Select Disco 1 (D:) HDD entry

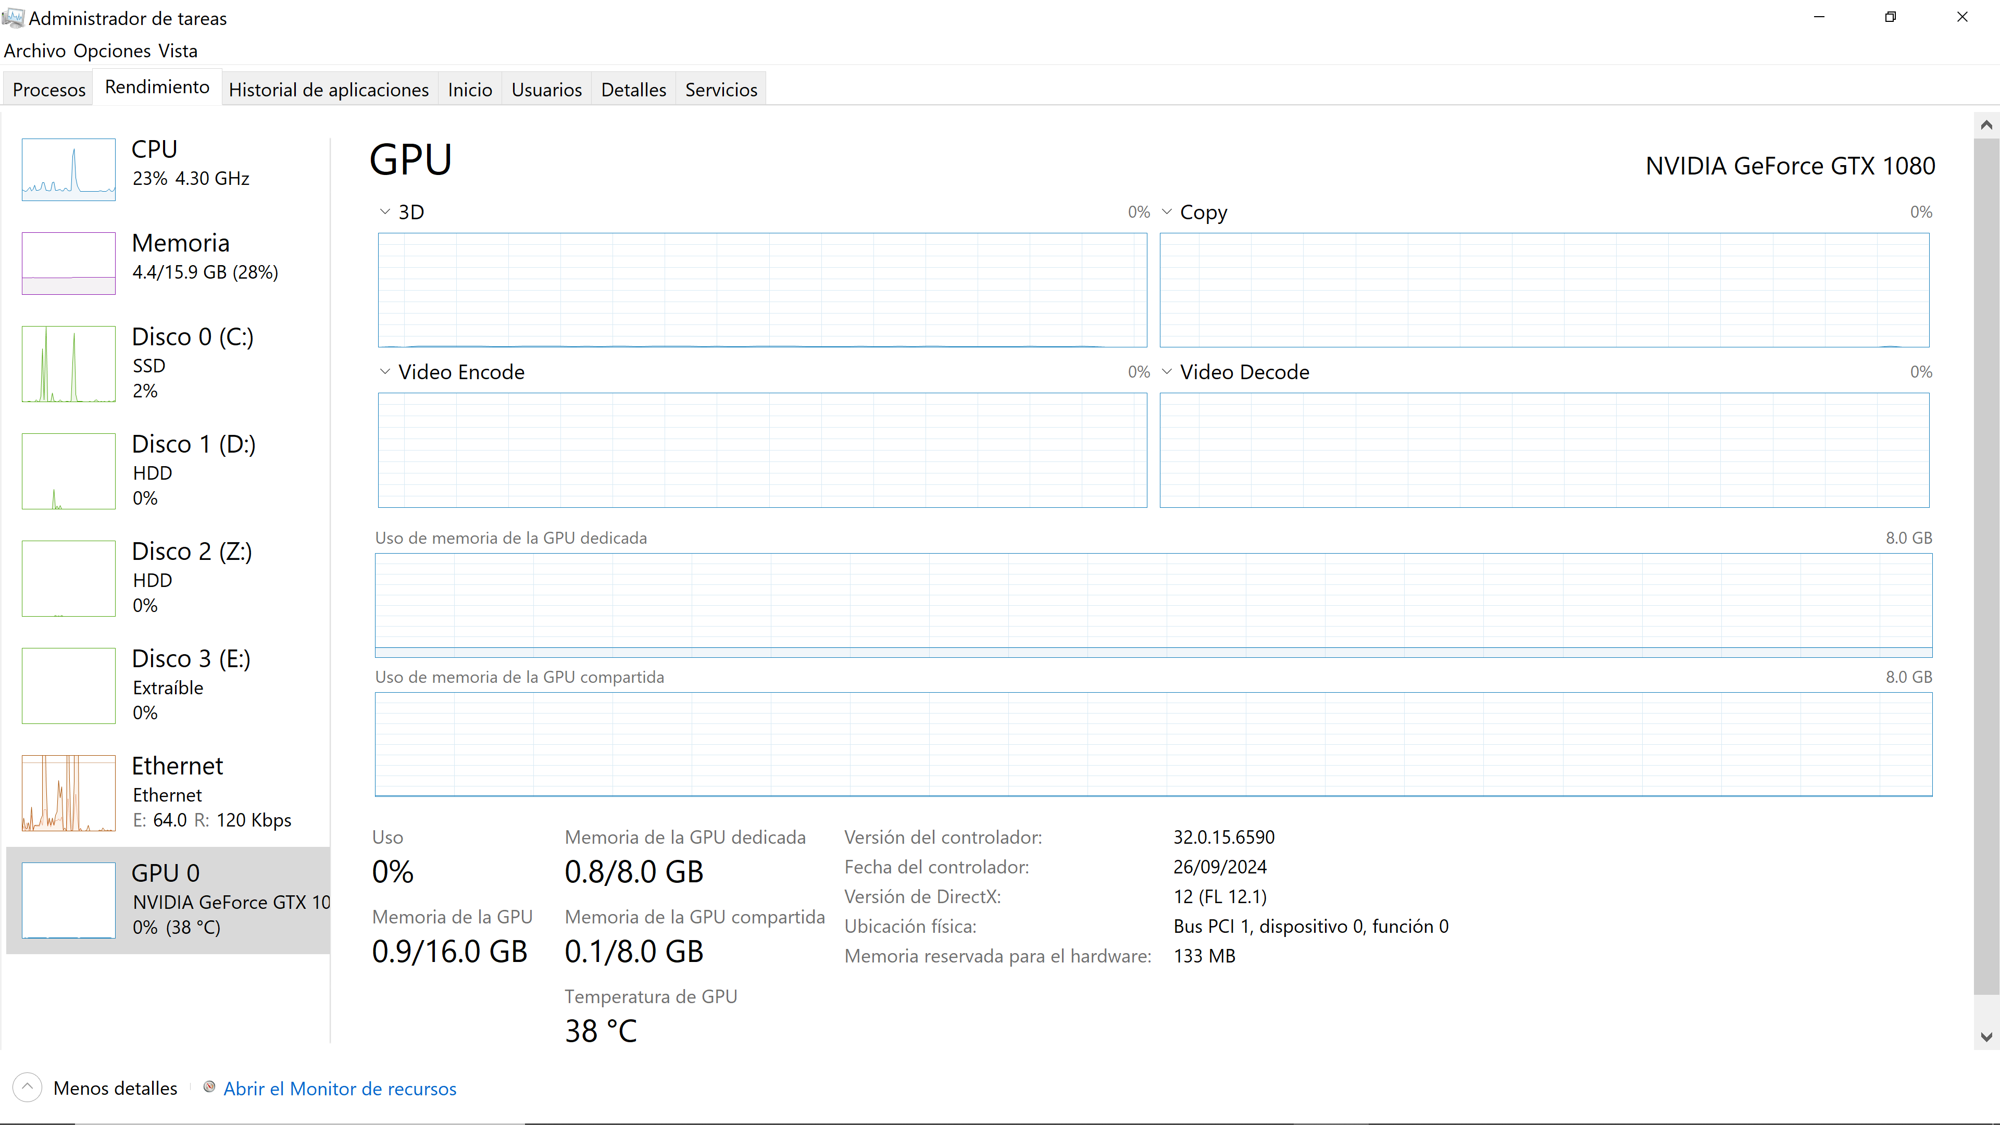(x=168, y=471)
